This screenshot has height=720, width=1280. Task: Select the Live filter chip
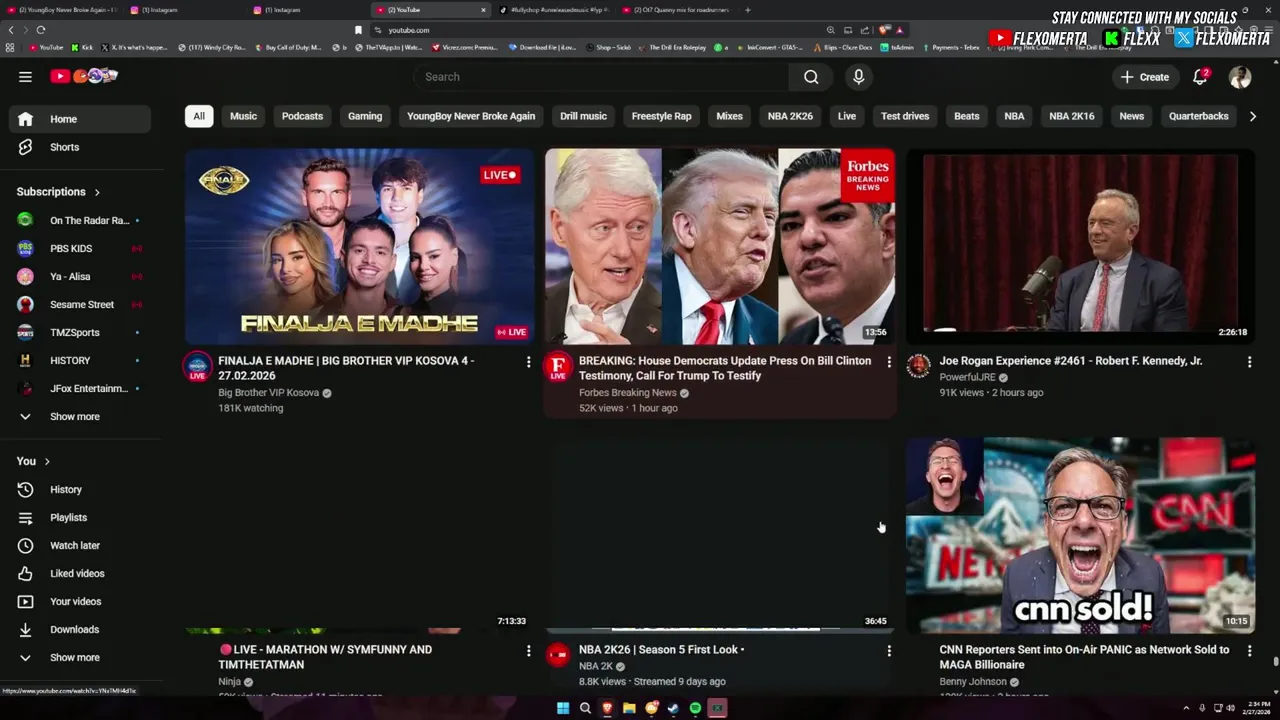[x=847, y=116]
